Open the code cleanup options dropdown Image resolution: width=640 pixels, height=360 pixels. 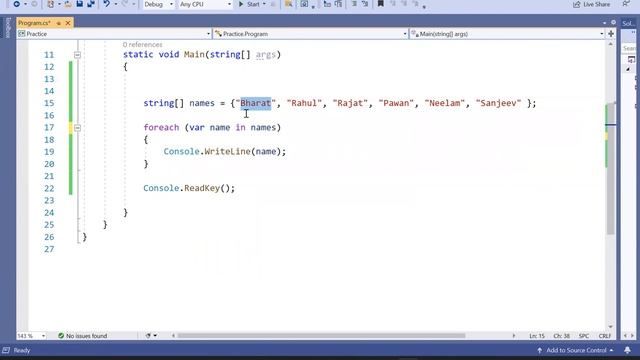pyautogui.click(x=155, y=336)
